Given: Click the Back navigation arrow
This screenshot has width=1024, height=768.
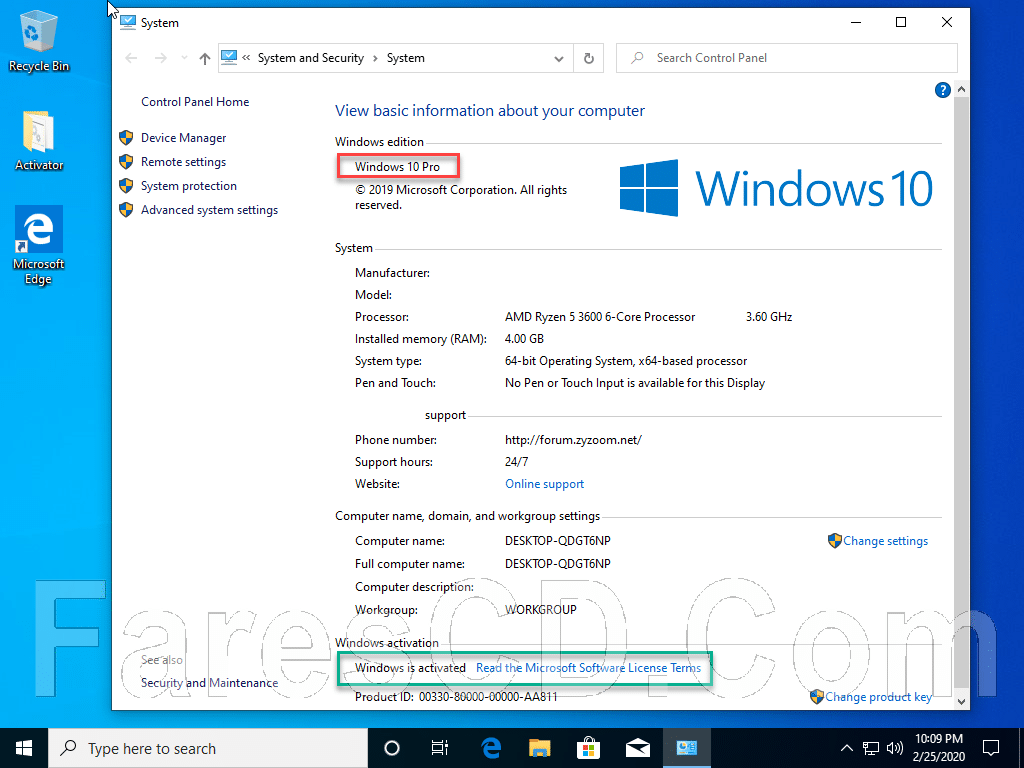Looking at the screenshot, I should tap(131, 58).
